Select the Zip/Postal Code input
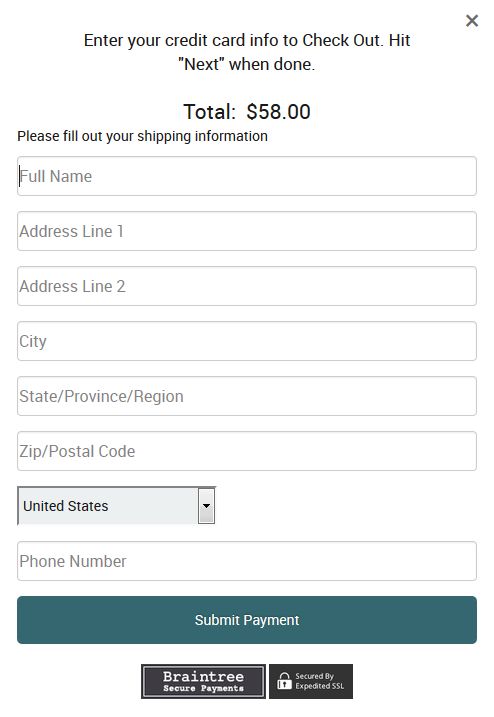Viewport: 494px width, 717px height. tap(247, 451)
